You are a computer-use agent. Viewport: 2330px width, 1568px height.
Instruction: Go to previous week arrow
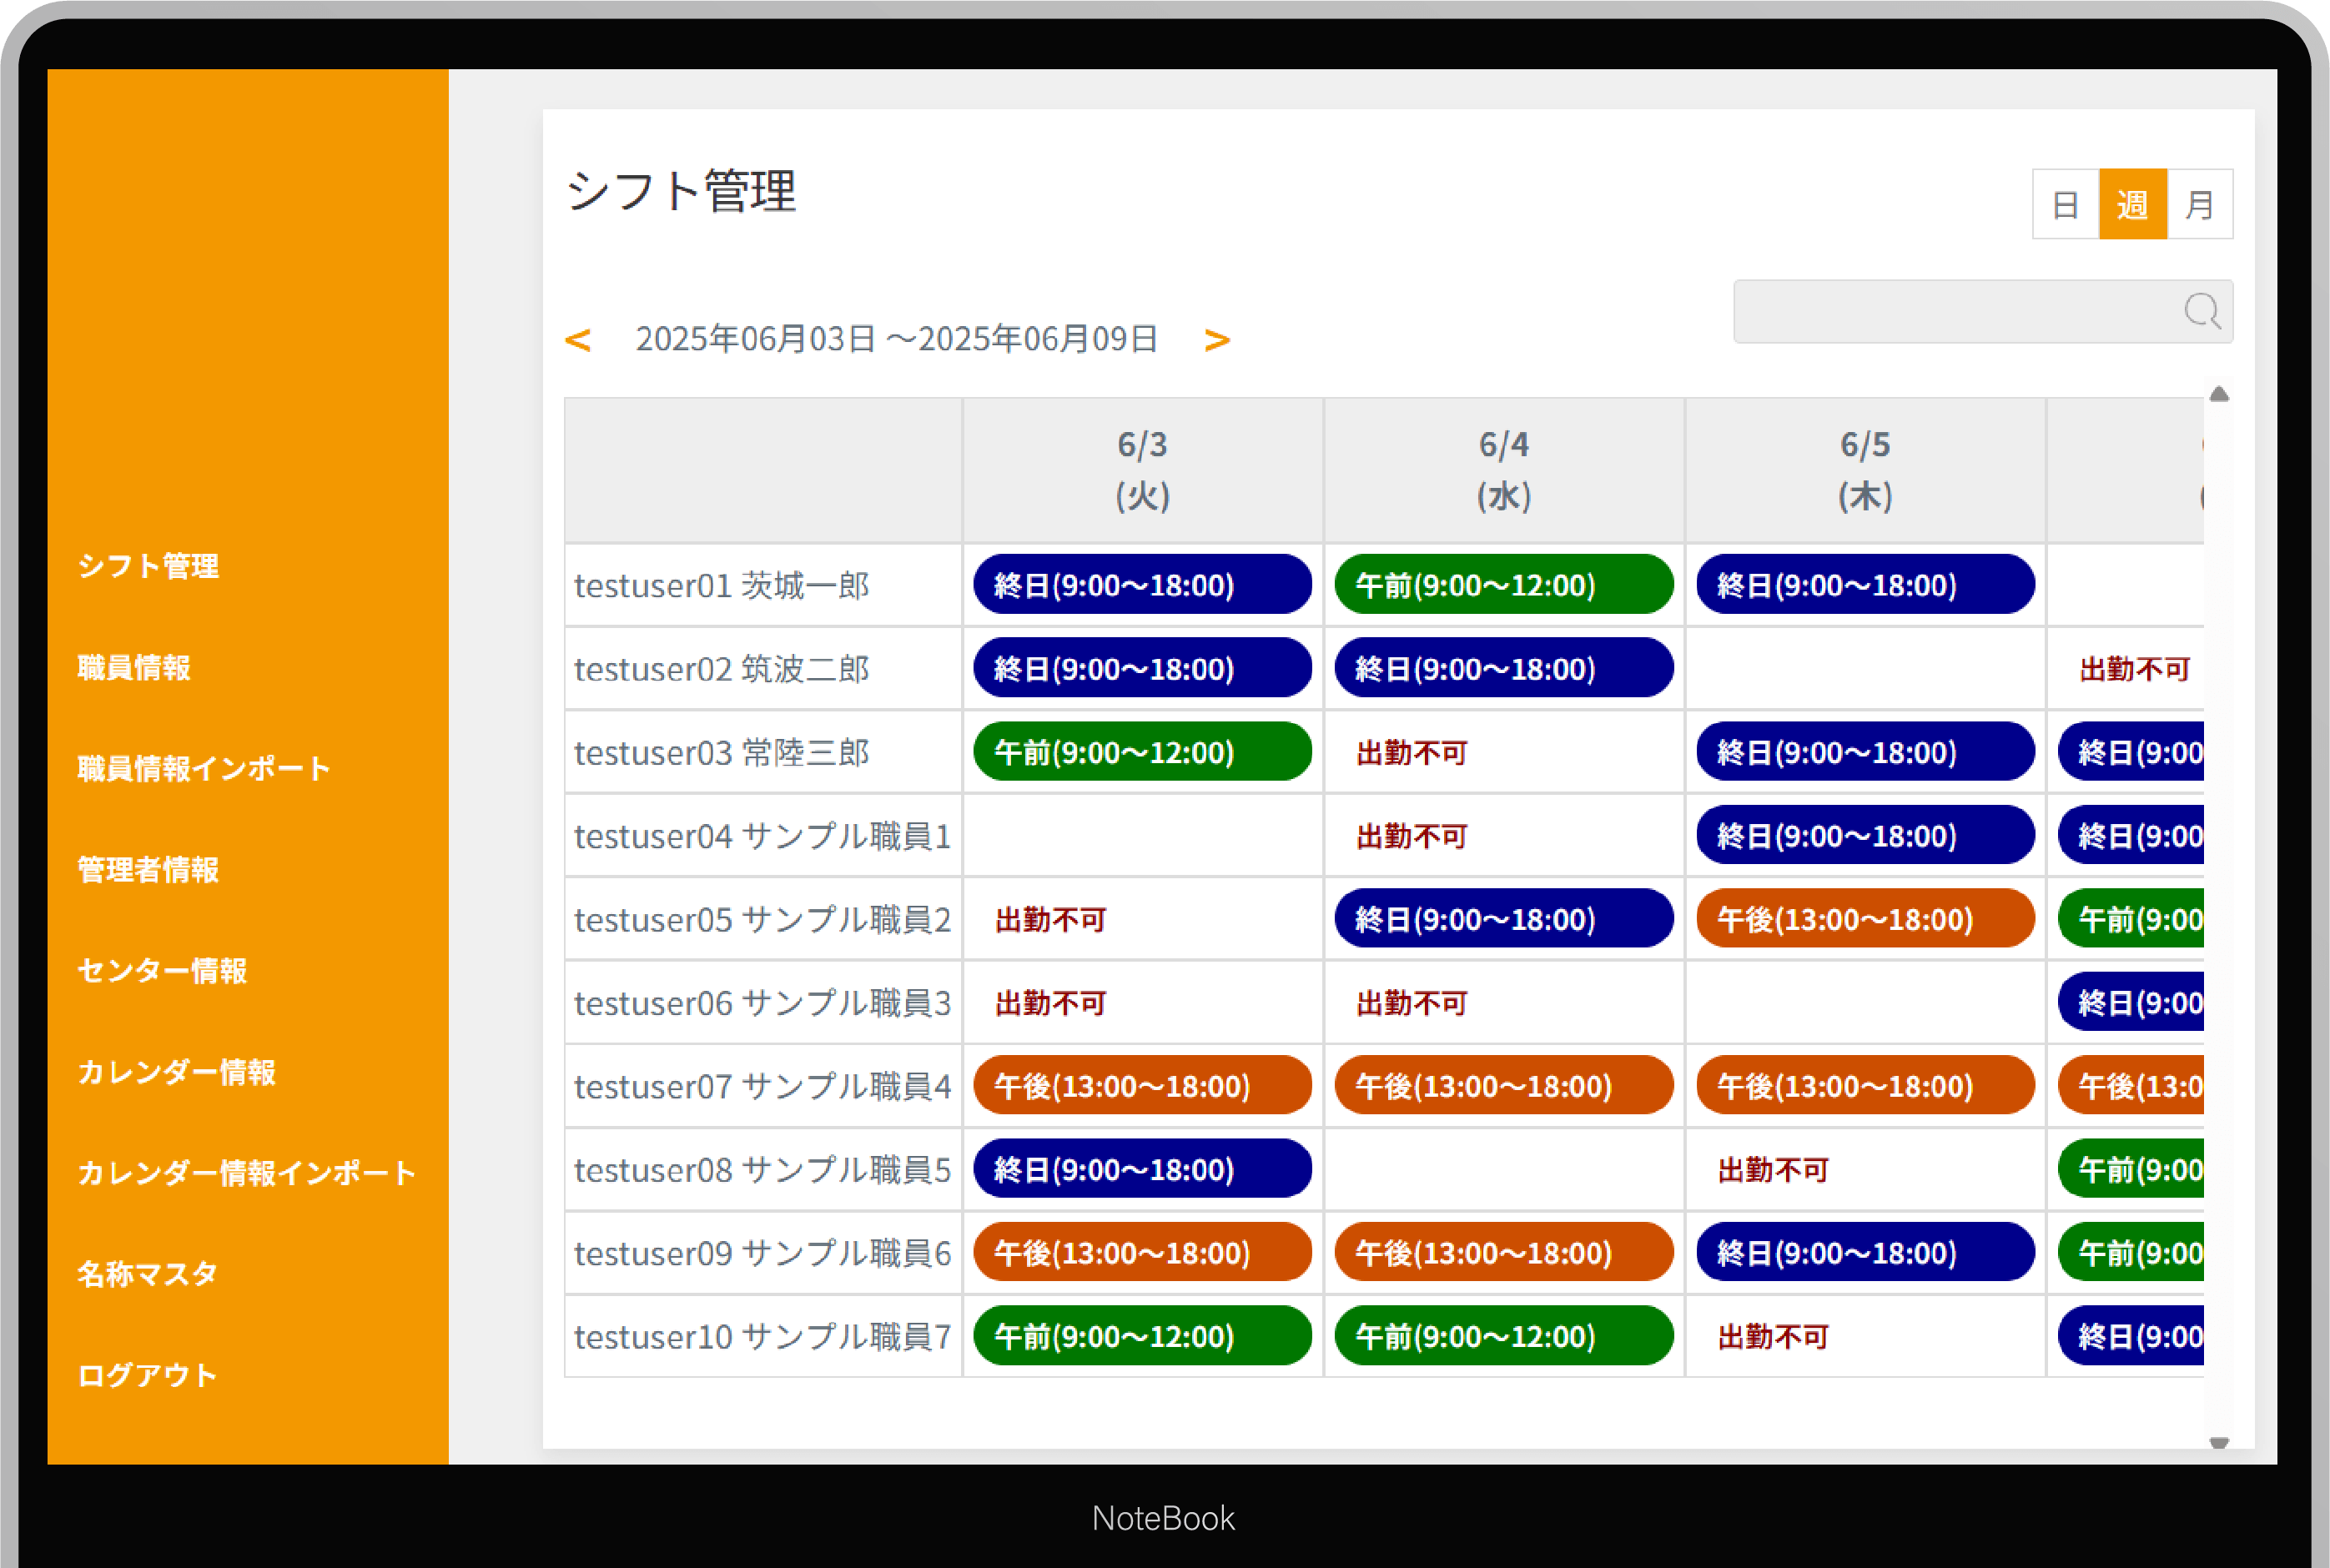coord(578,340)
